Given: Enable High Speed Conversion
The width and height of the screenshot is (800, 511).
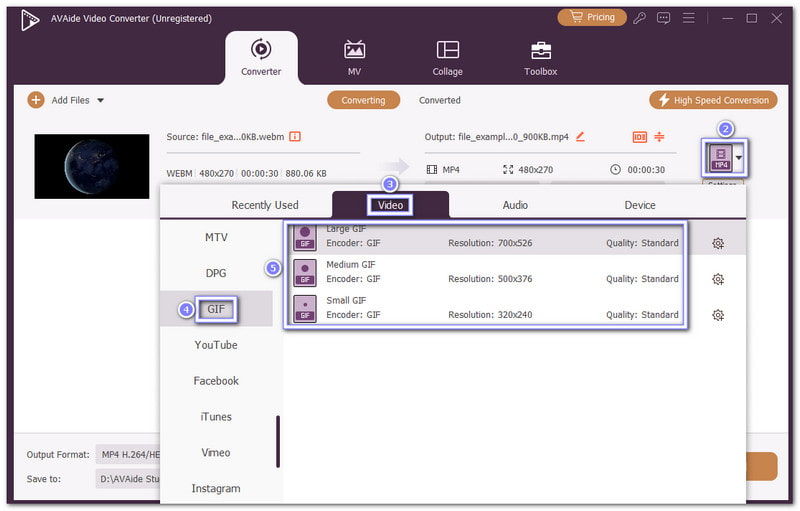Looking at the screenshot, I should [x=713, y=100].
